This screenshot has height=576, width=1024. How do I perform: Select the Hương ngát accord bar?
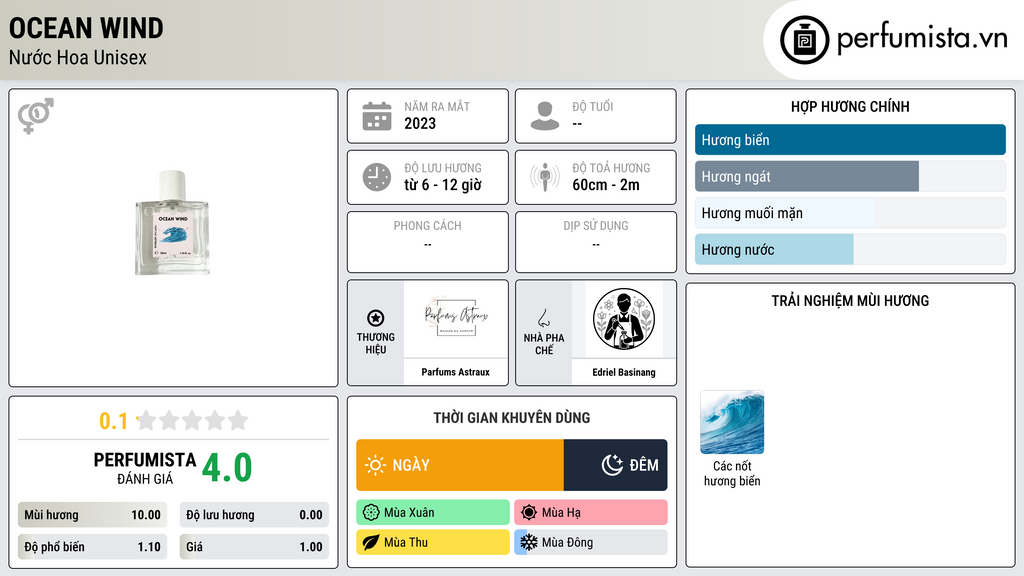850,176
